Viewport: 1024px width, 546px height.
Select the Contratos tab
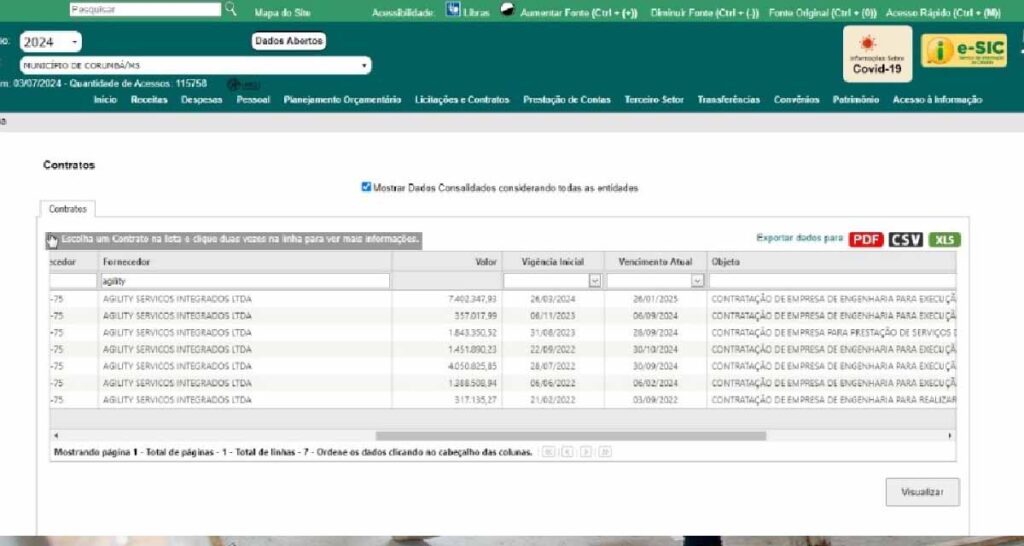(x=67, y=209)
